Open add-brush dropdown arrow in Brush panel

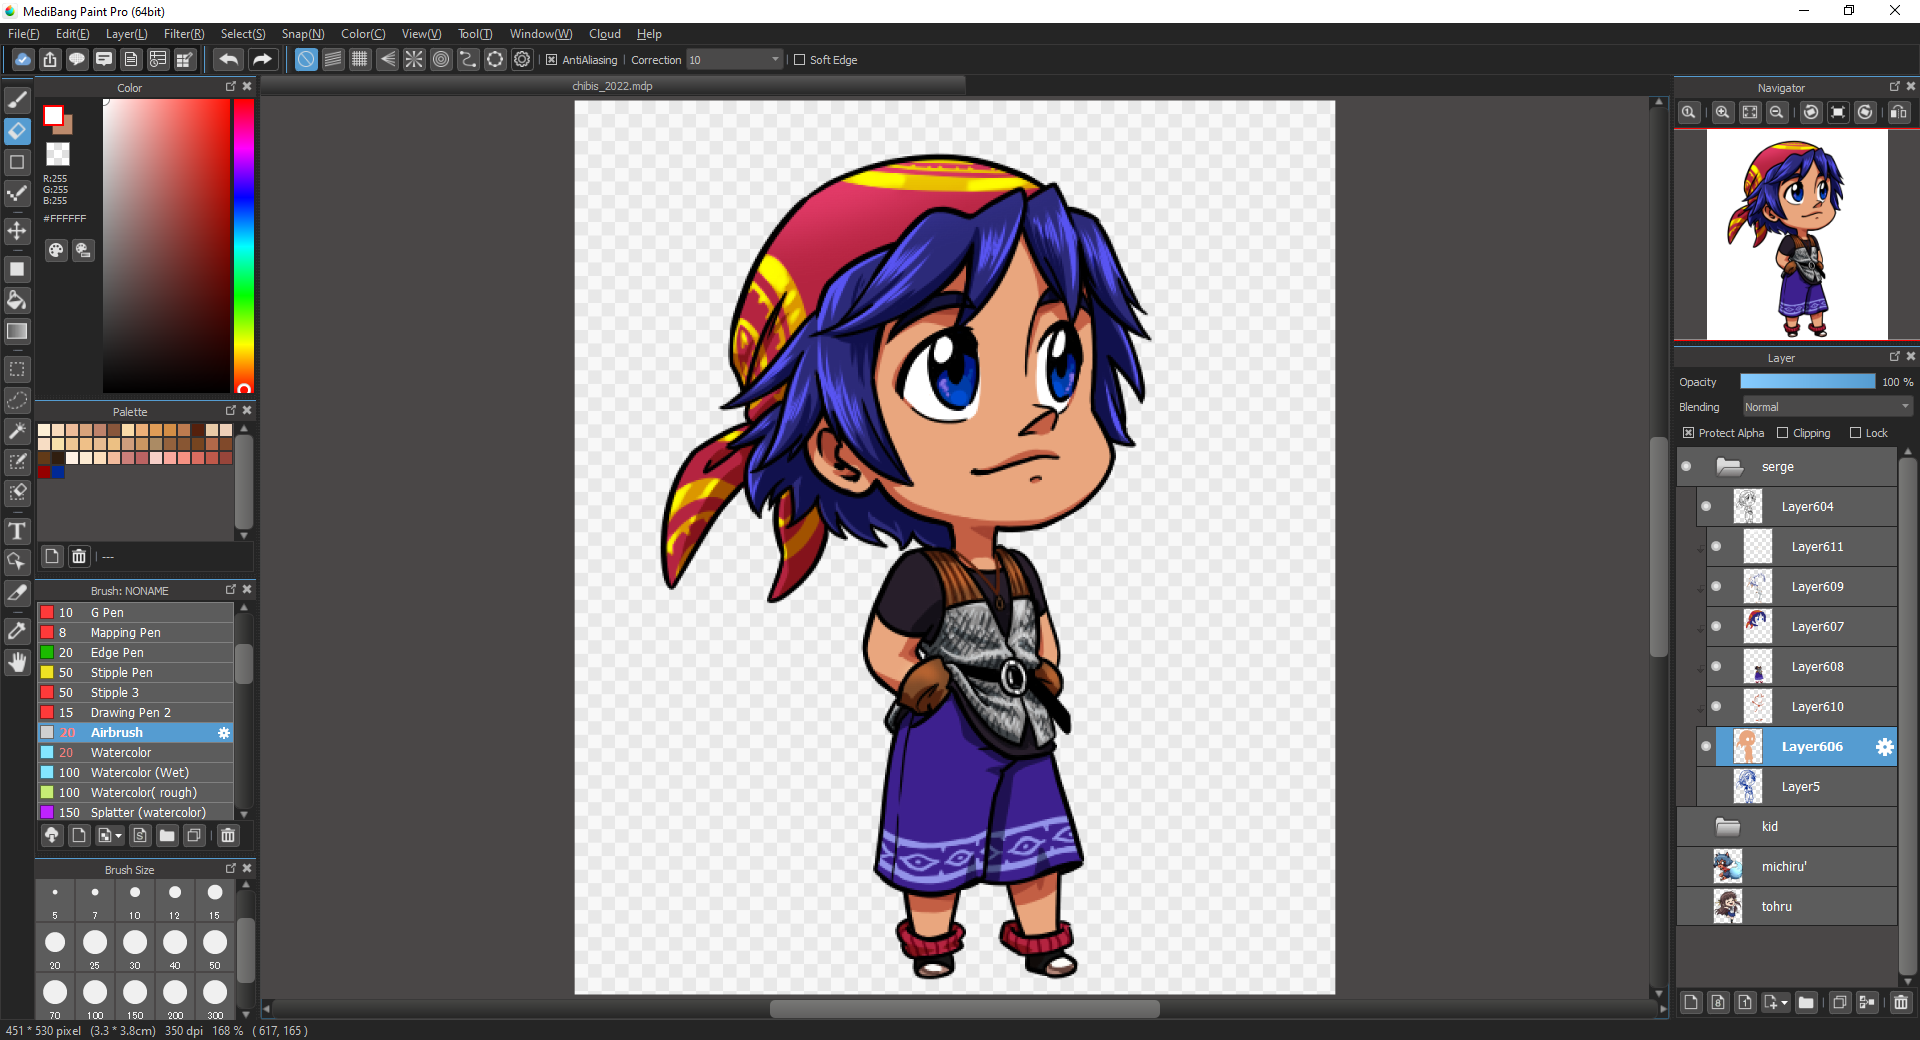tap(118, 835)
